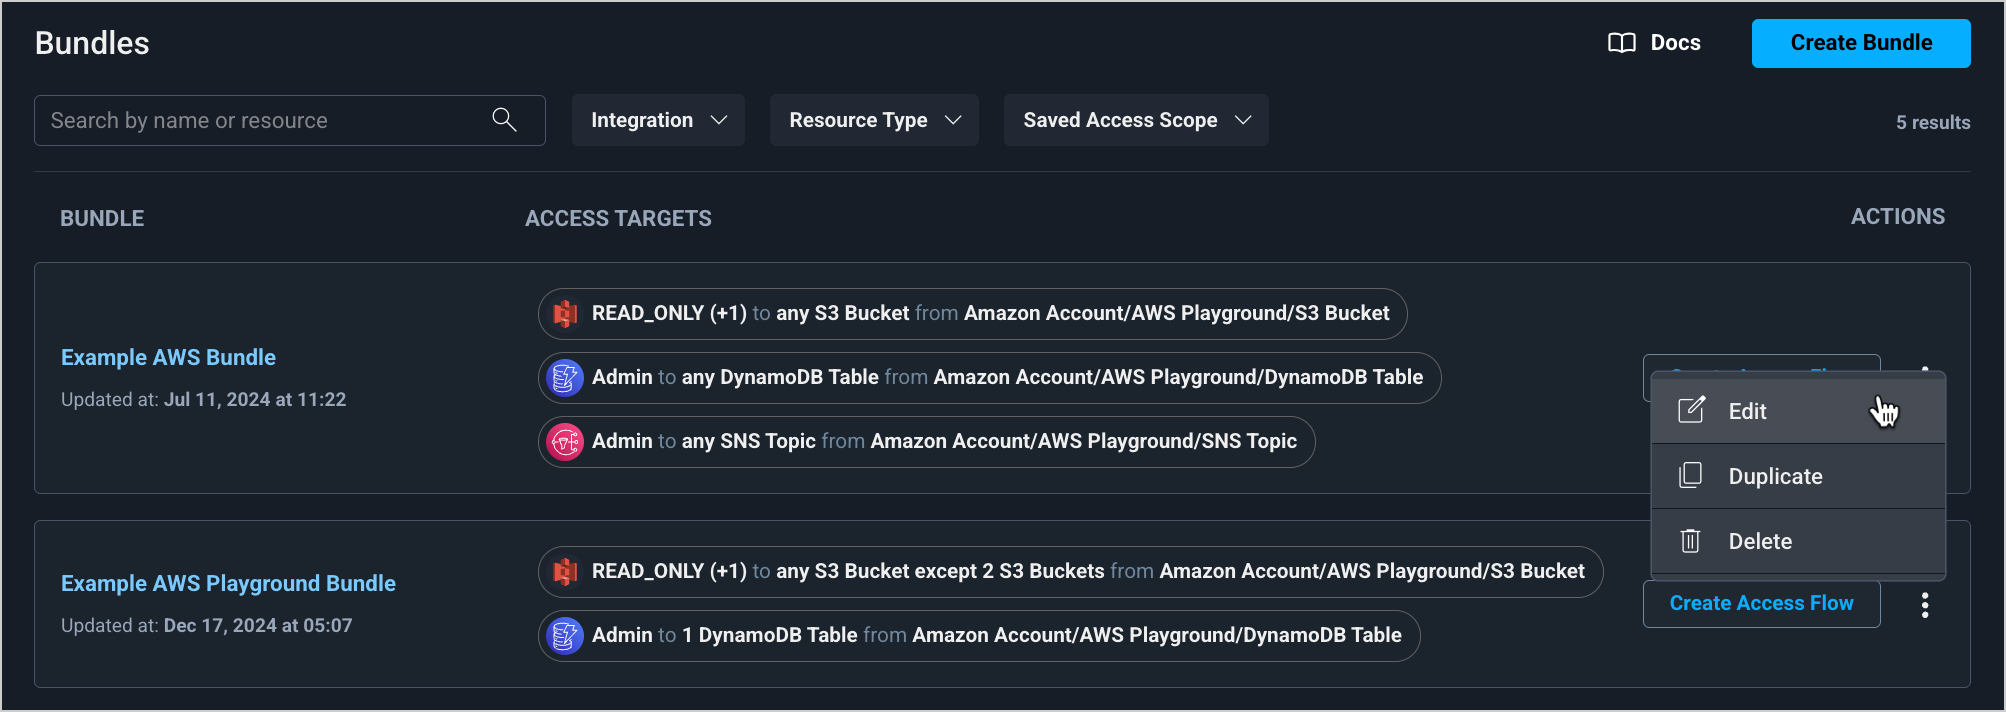Open three-dot menu for Example AWS Playground Bundle
The width and height of the screenshot is (2006, 712).
[x=1924, y=605]
